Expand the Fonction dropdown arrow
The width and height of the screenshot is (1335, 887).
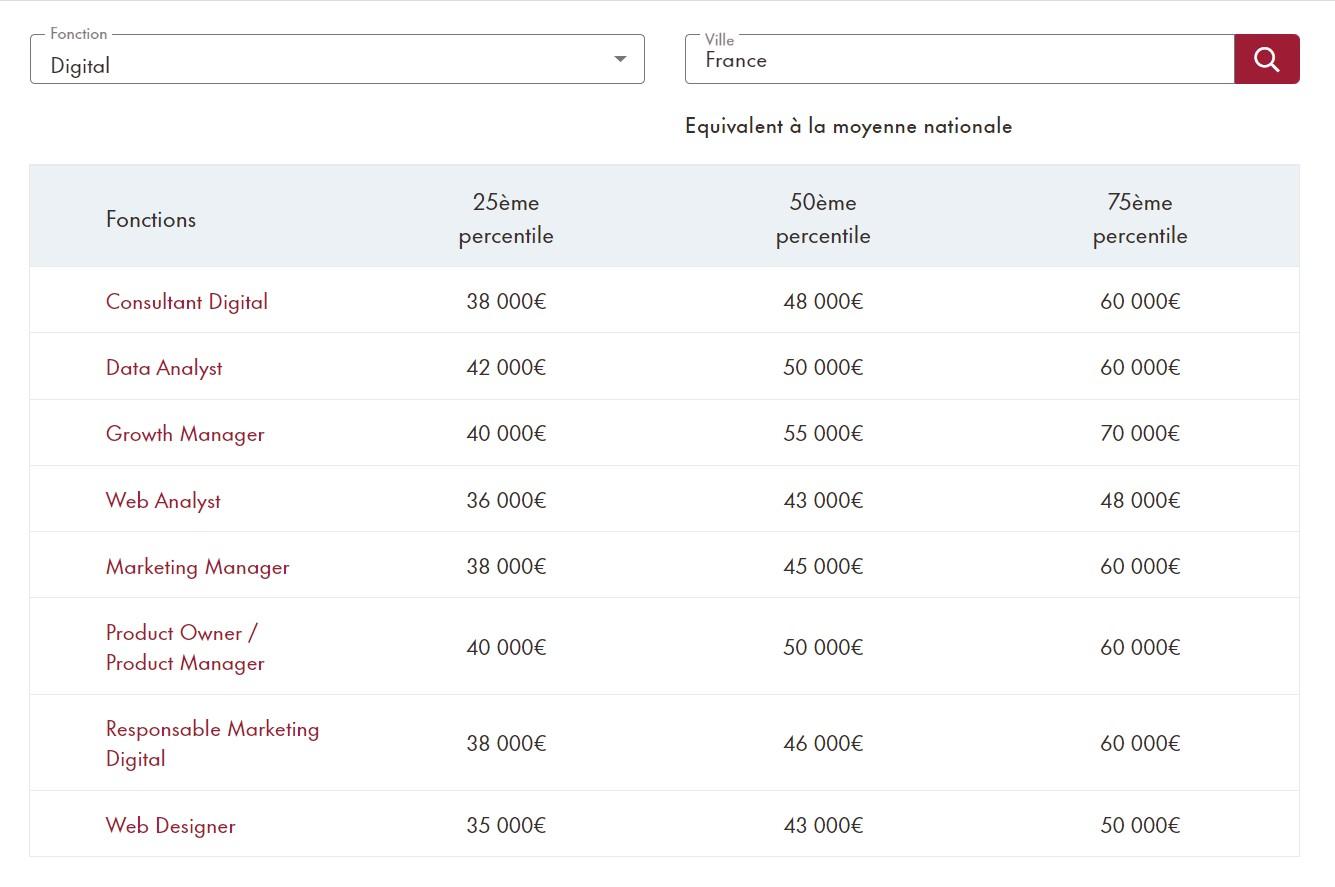pos(620,59)
